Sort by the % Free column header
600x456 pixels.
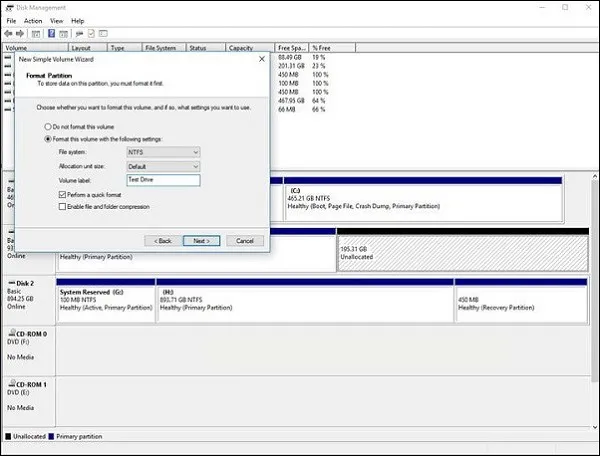(x=333, y=48)
